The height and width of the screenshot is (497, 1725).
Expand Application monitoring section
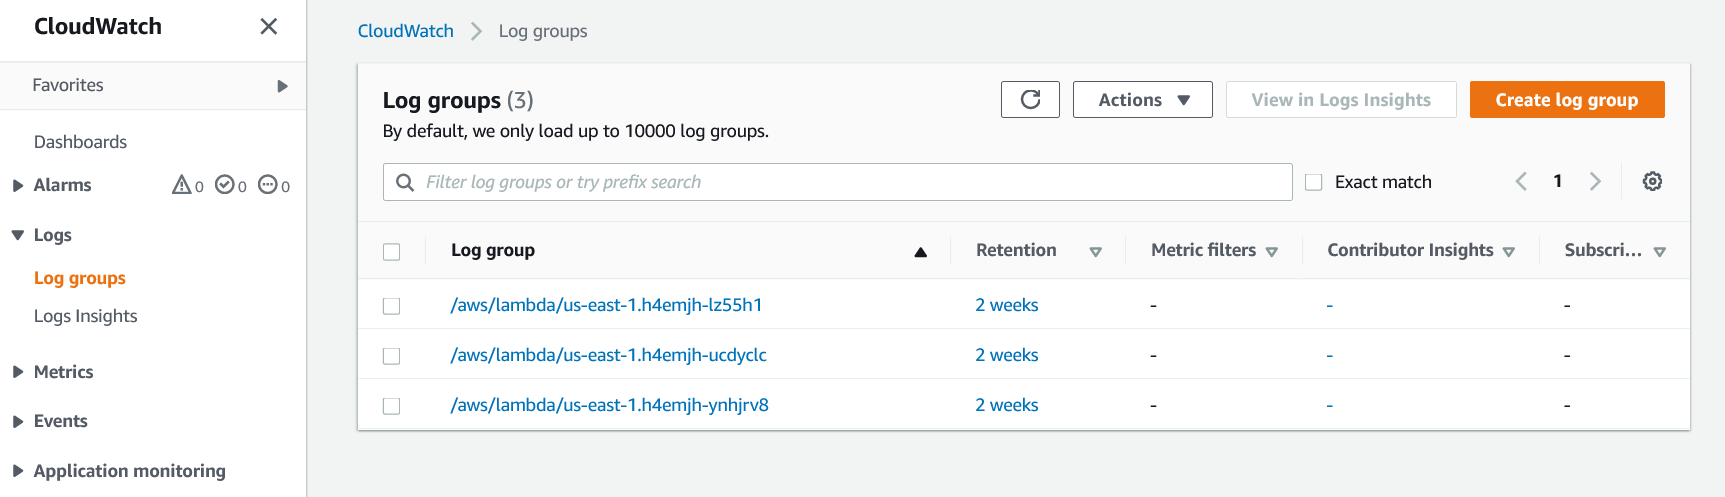click(x=18, y=471)
